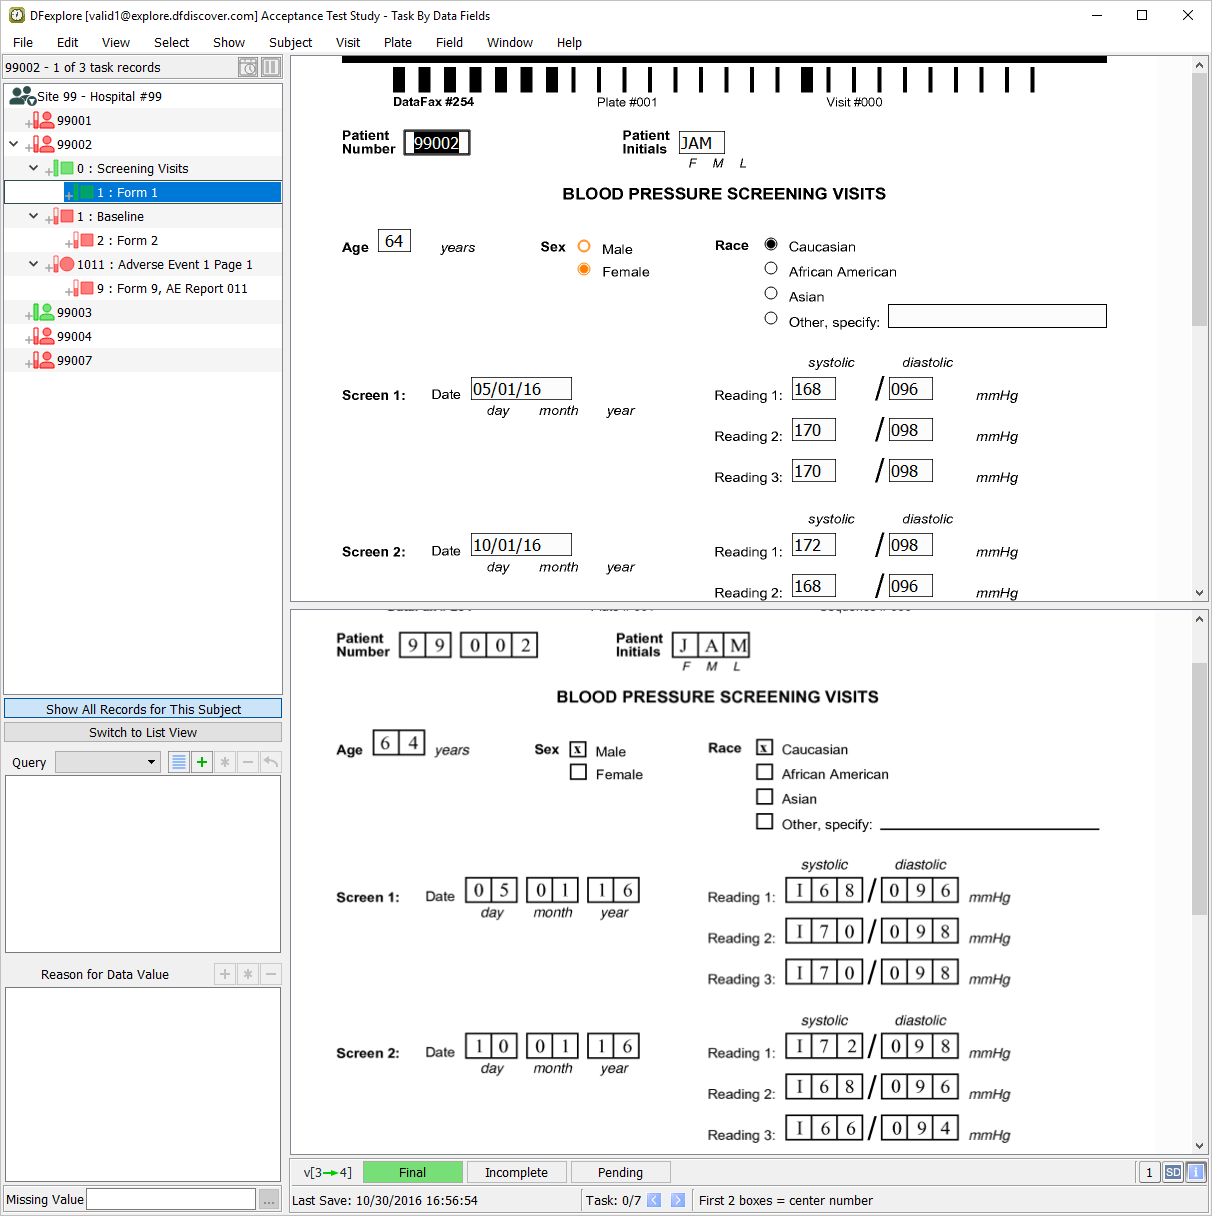This screenshot has height=1216, width=1212.
Task: Click the next task arrow icon
Action: 678,1200
